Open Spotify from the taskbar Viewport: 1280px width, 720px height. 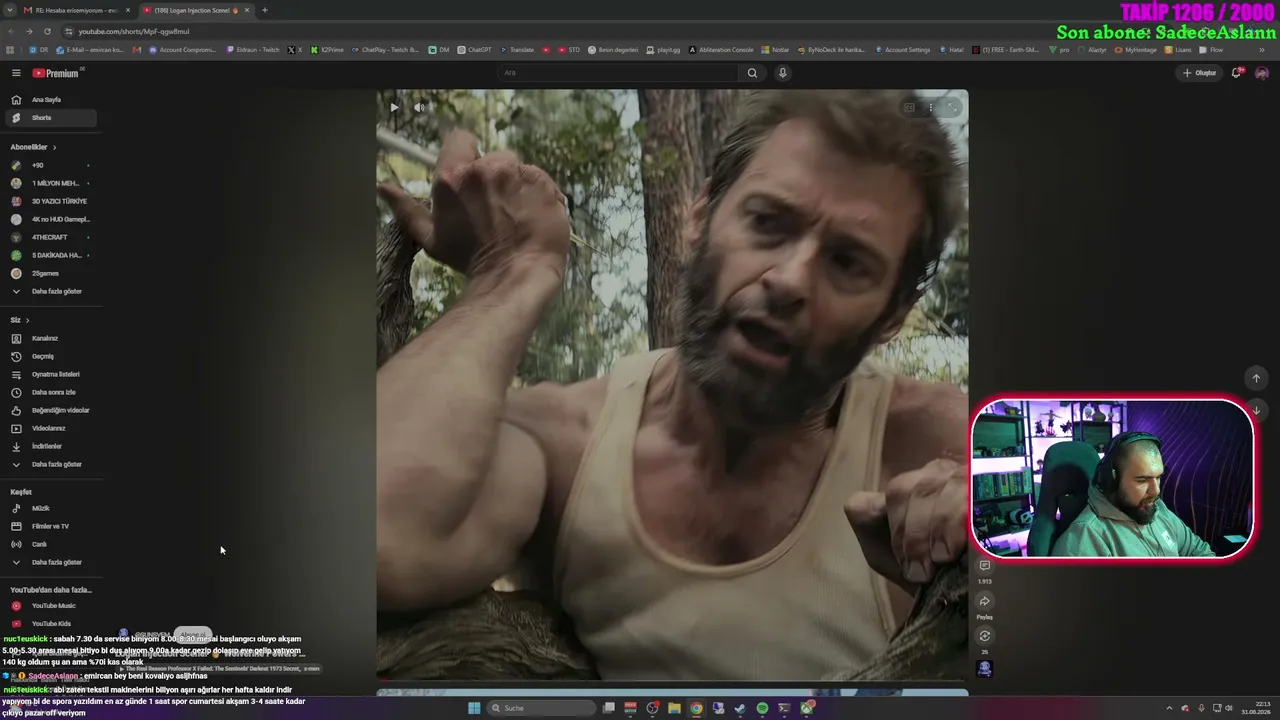(762, 708)
